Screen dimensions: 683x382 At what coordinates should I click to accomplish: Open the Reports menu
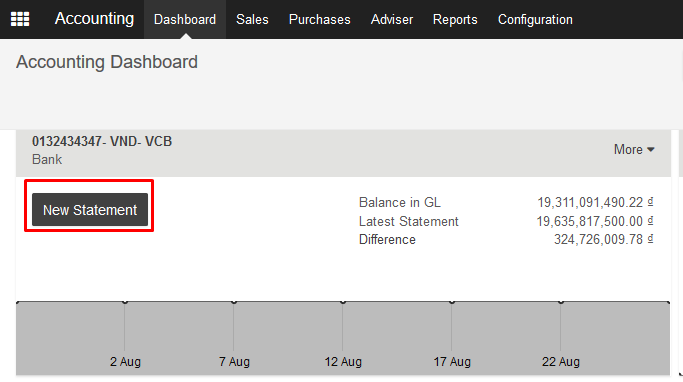(x=455, y=19)
